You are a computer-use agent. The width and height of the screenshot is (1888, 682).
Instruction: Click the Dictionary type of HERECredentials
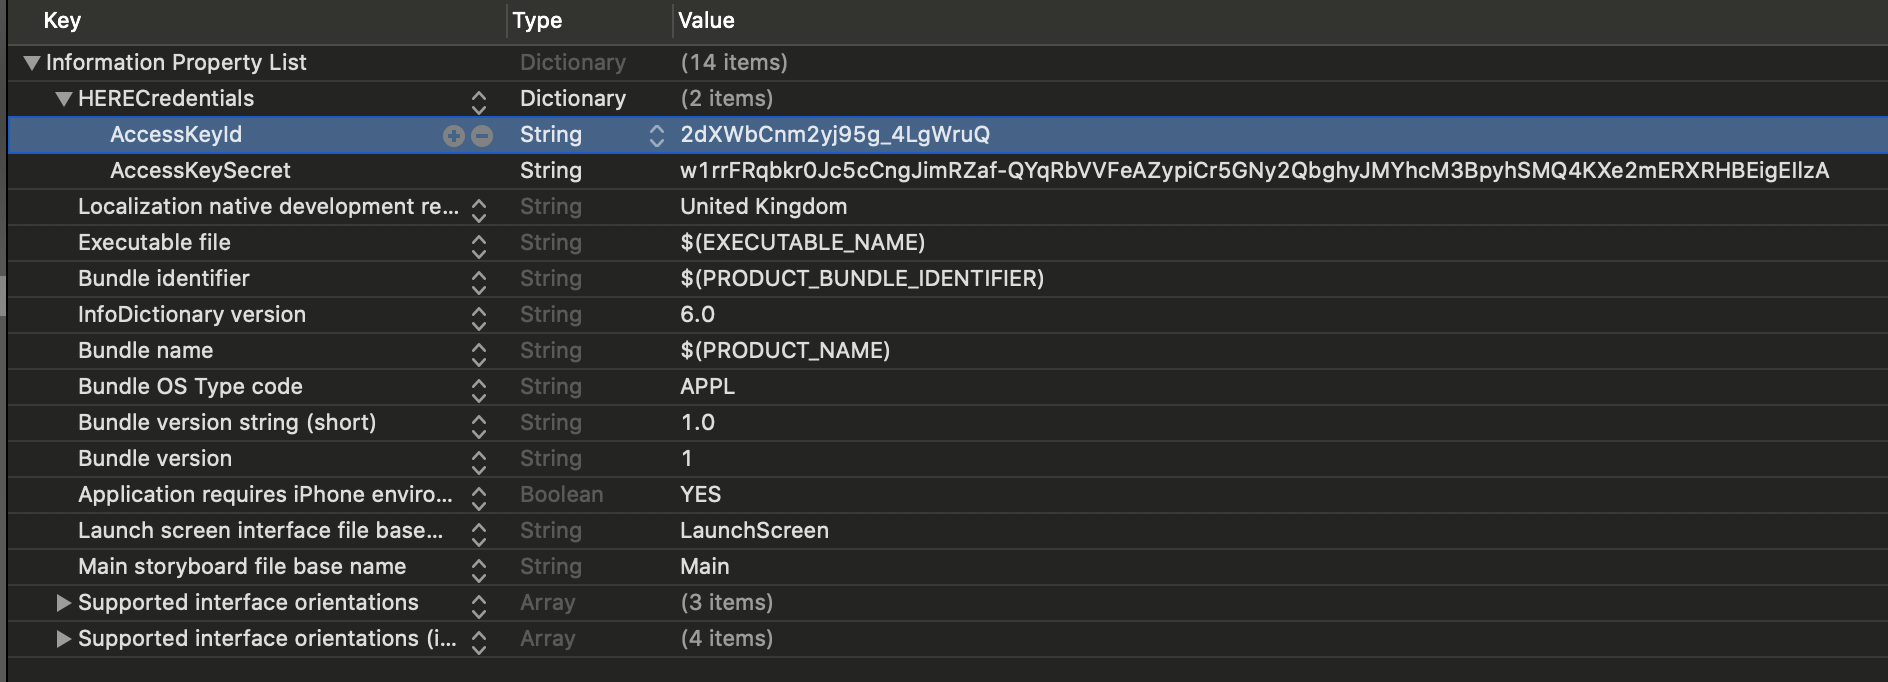pyautogui.click(x=573, y=99)
